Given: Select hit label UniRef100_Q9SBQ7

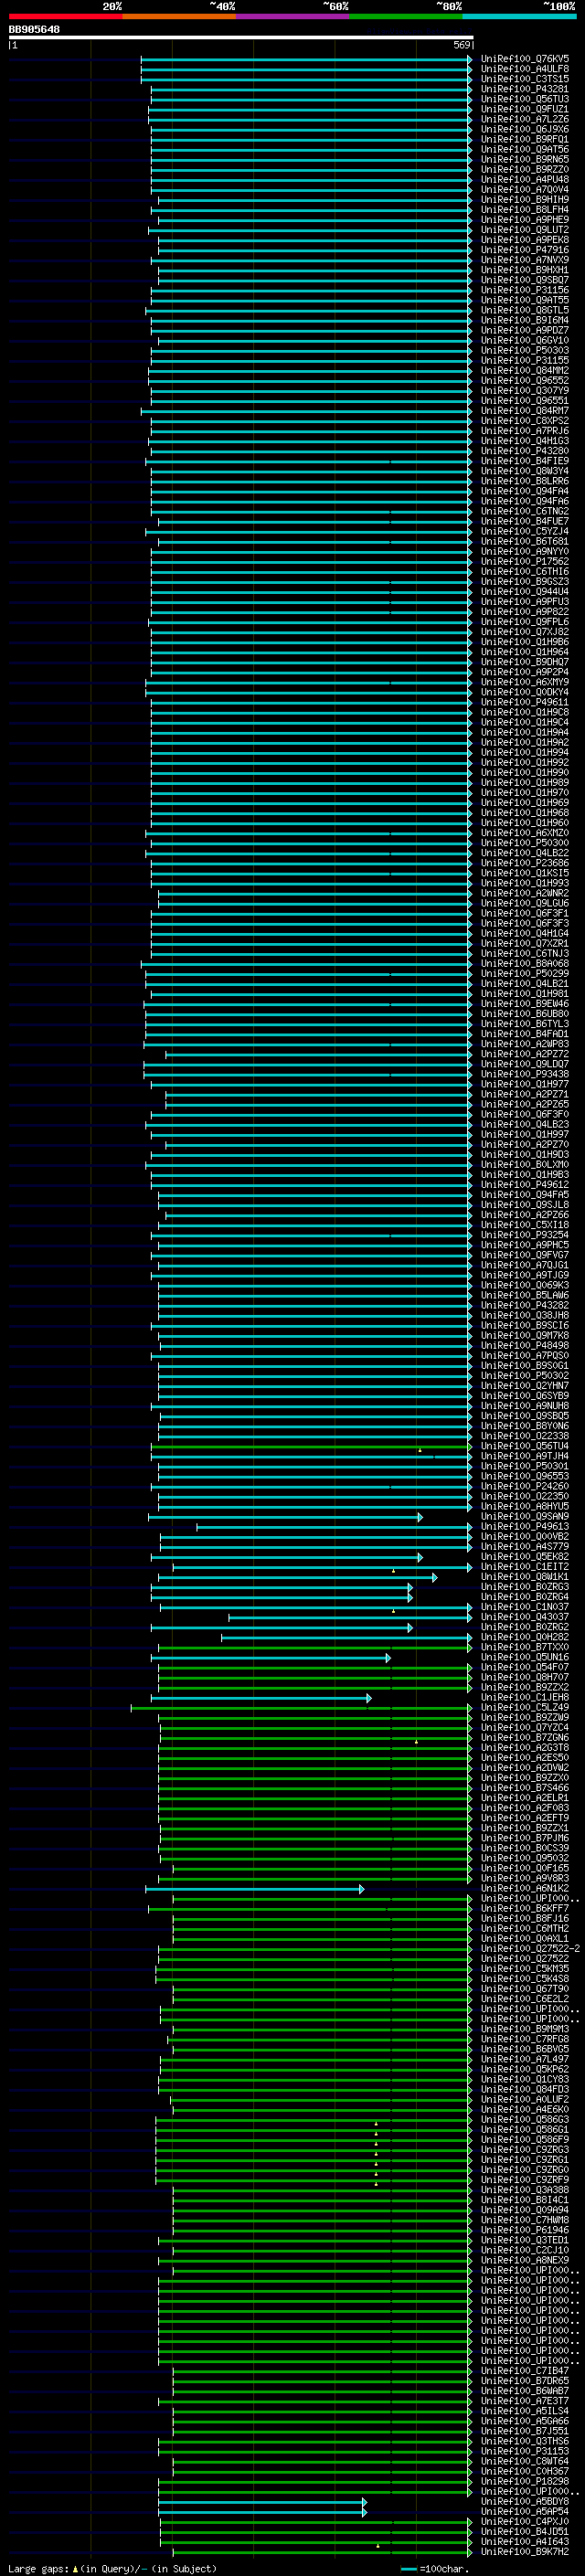Looking at the screenshot, I should [525, 280].
